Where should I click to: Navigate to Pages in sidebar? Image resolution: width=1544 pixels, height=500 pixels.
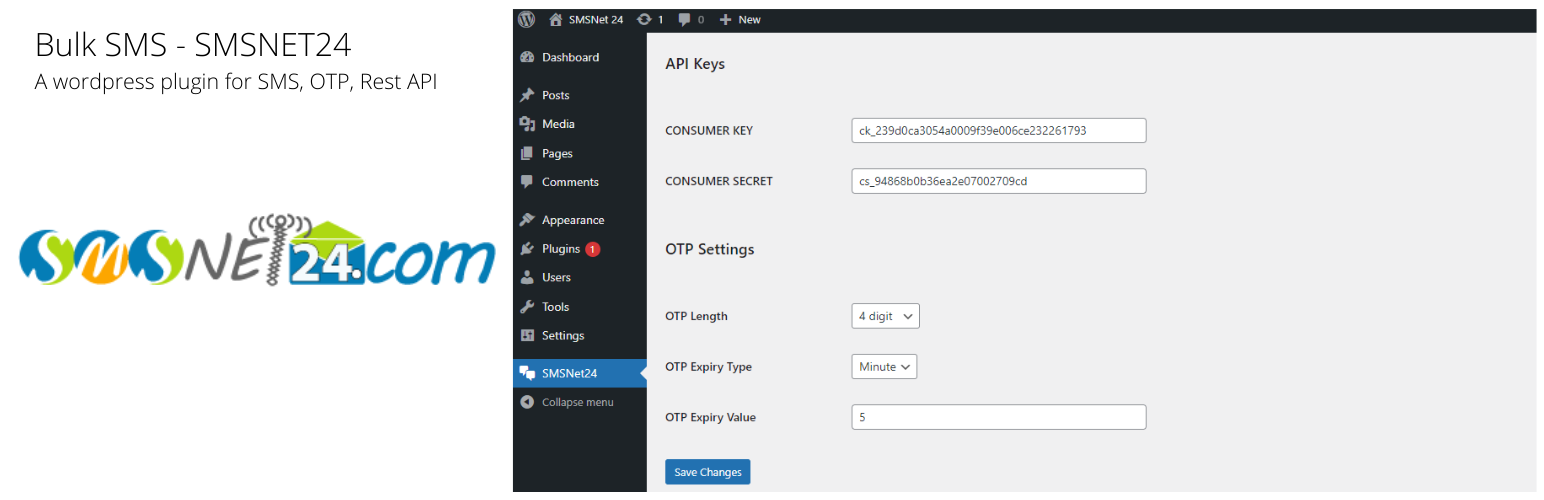[x=557, y=153]
